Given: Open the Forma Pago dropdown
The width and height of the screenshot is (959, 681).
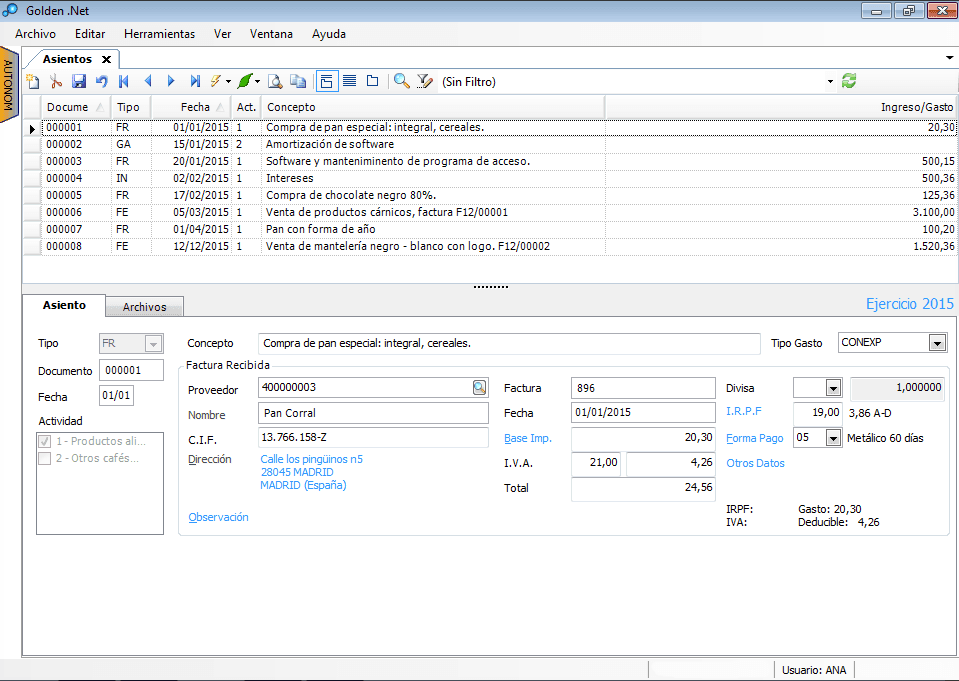Looking at the screenshot, I should [833, 438].
